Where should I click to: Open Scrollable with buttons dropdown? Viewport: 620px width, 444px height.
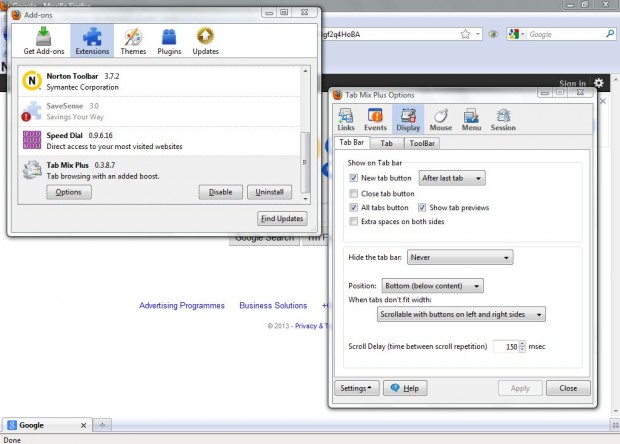coord(461,314)
